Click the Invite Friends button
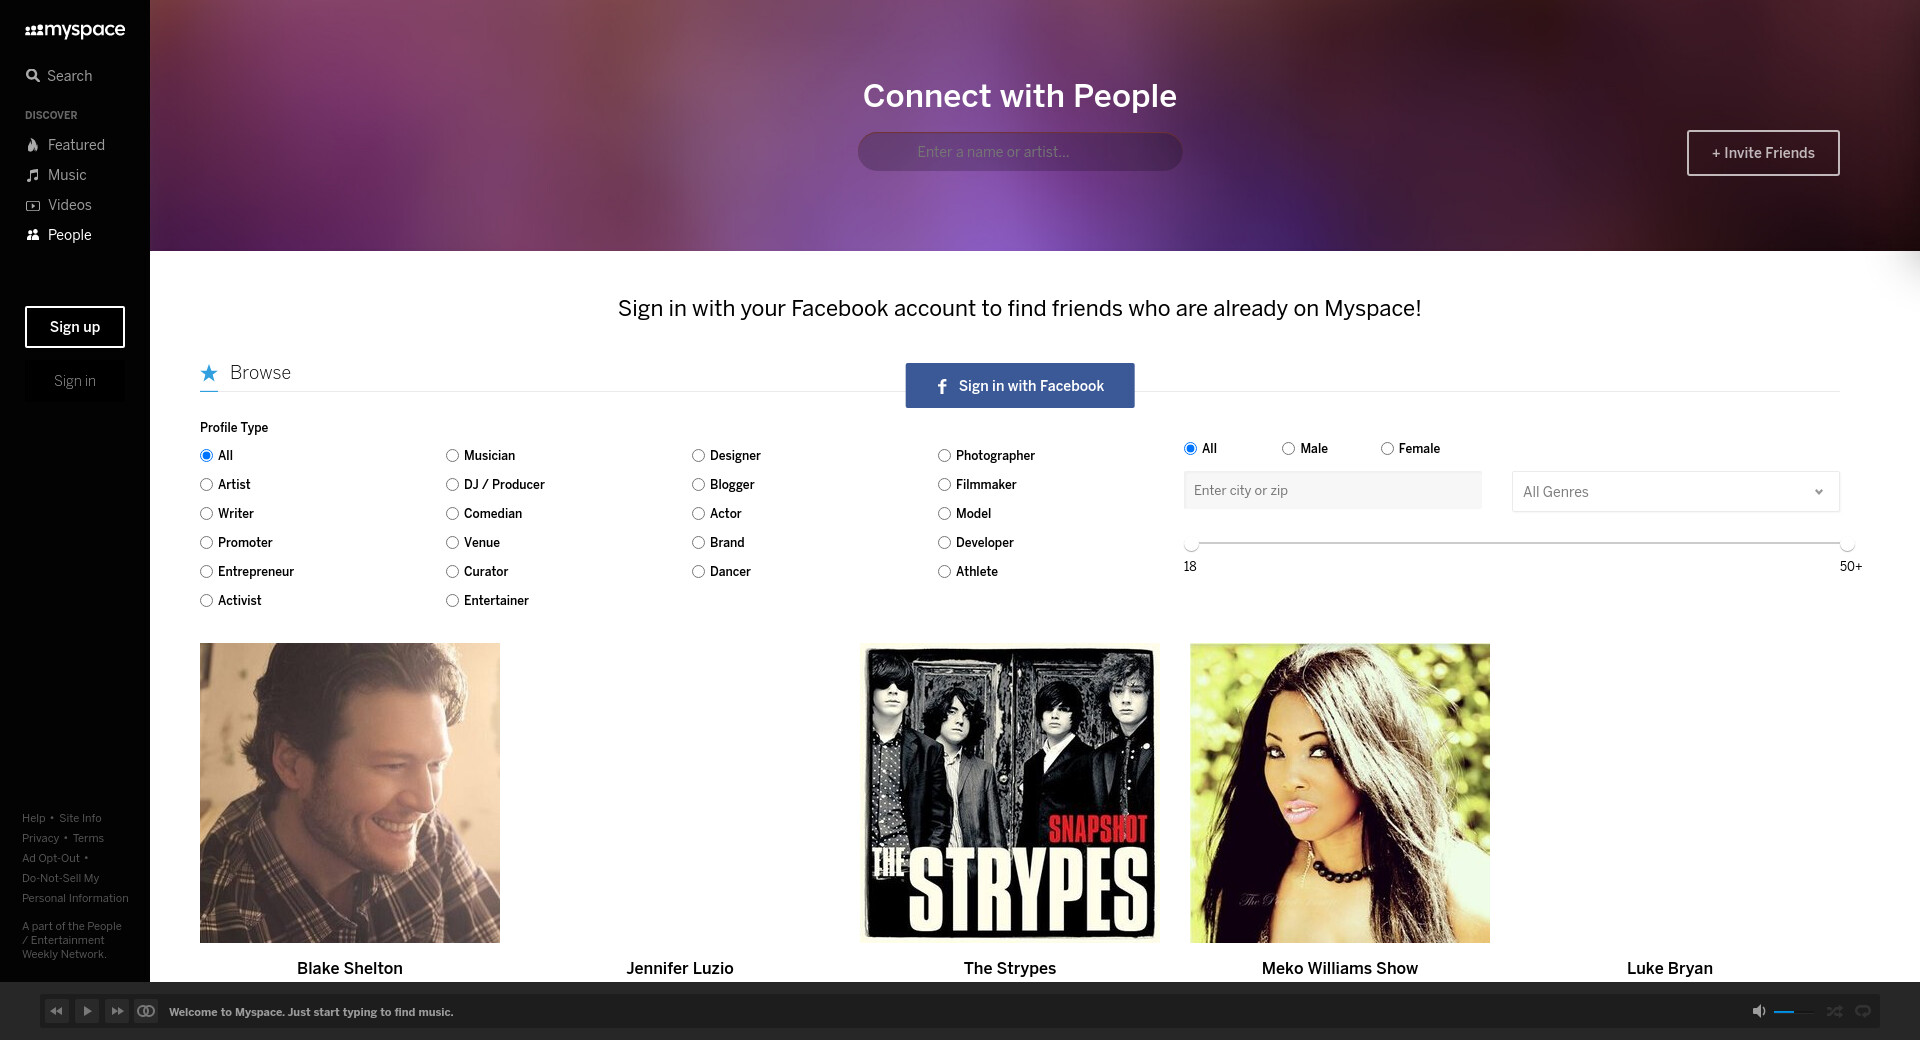 pyautogui.click(x=1763, y=153)
